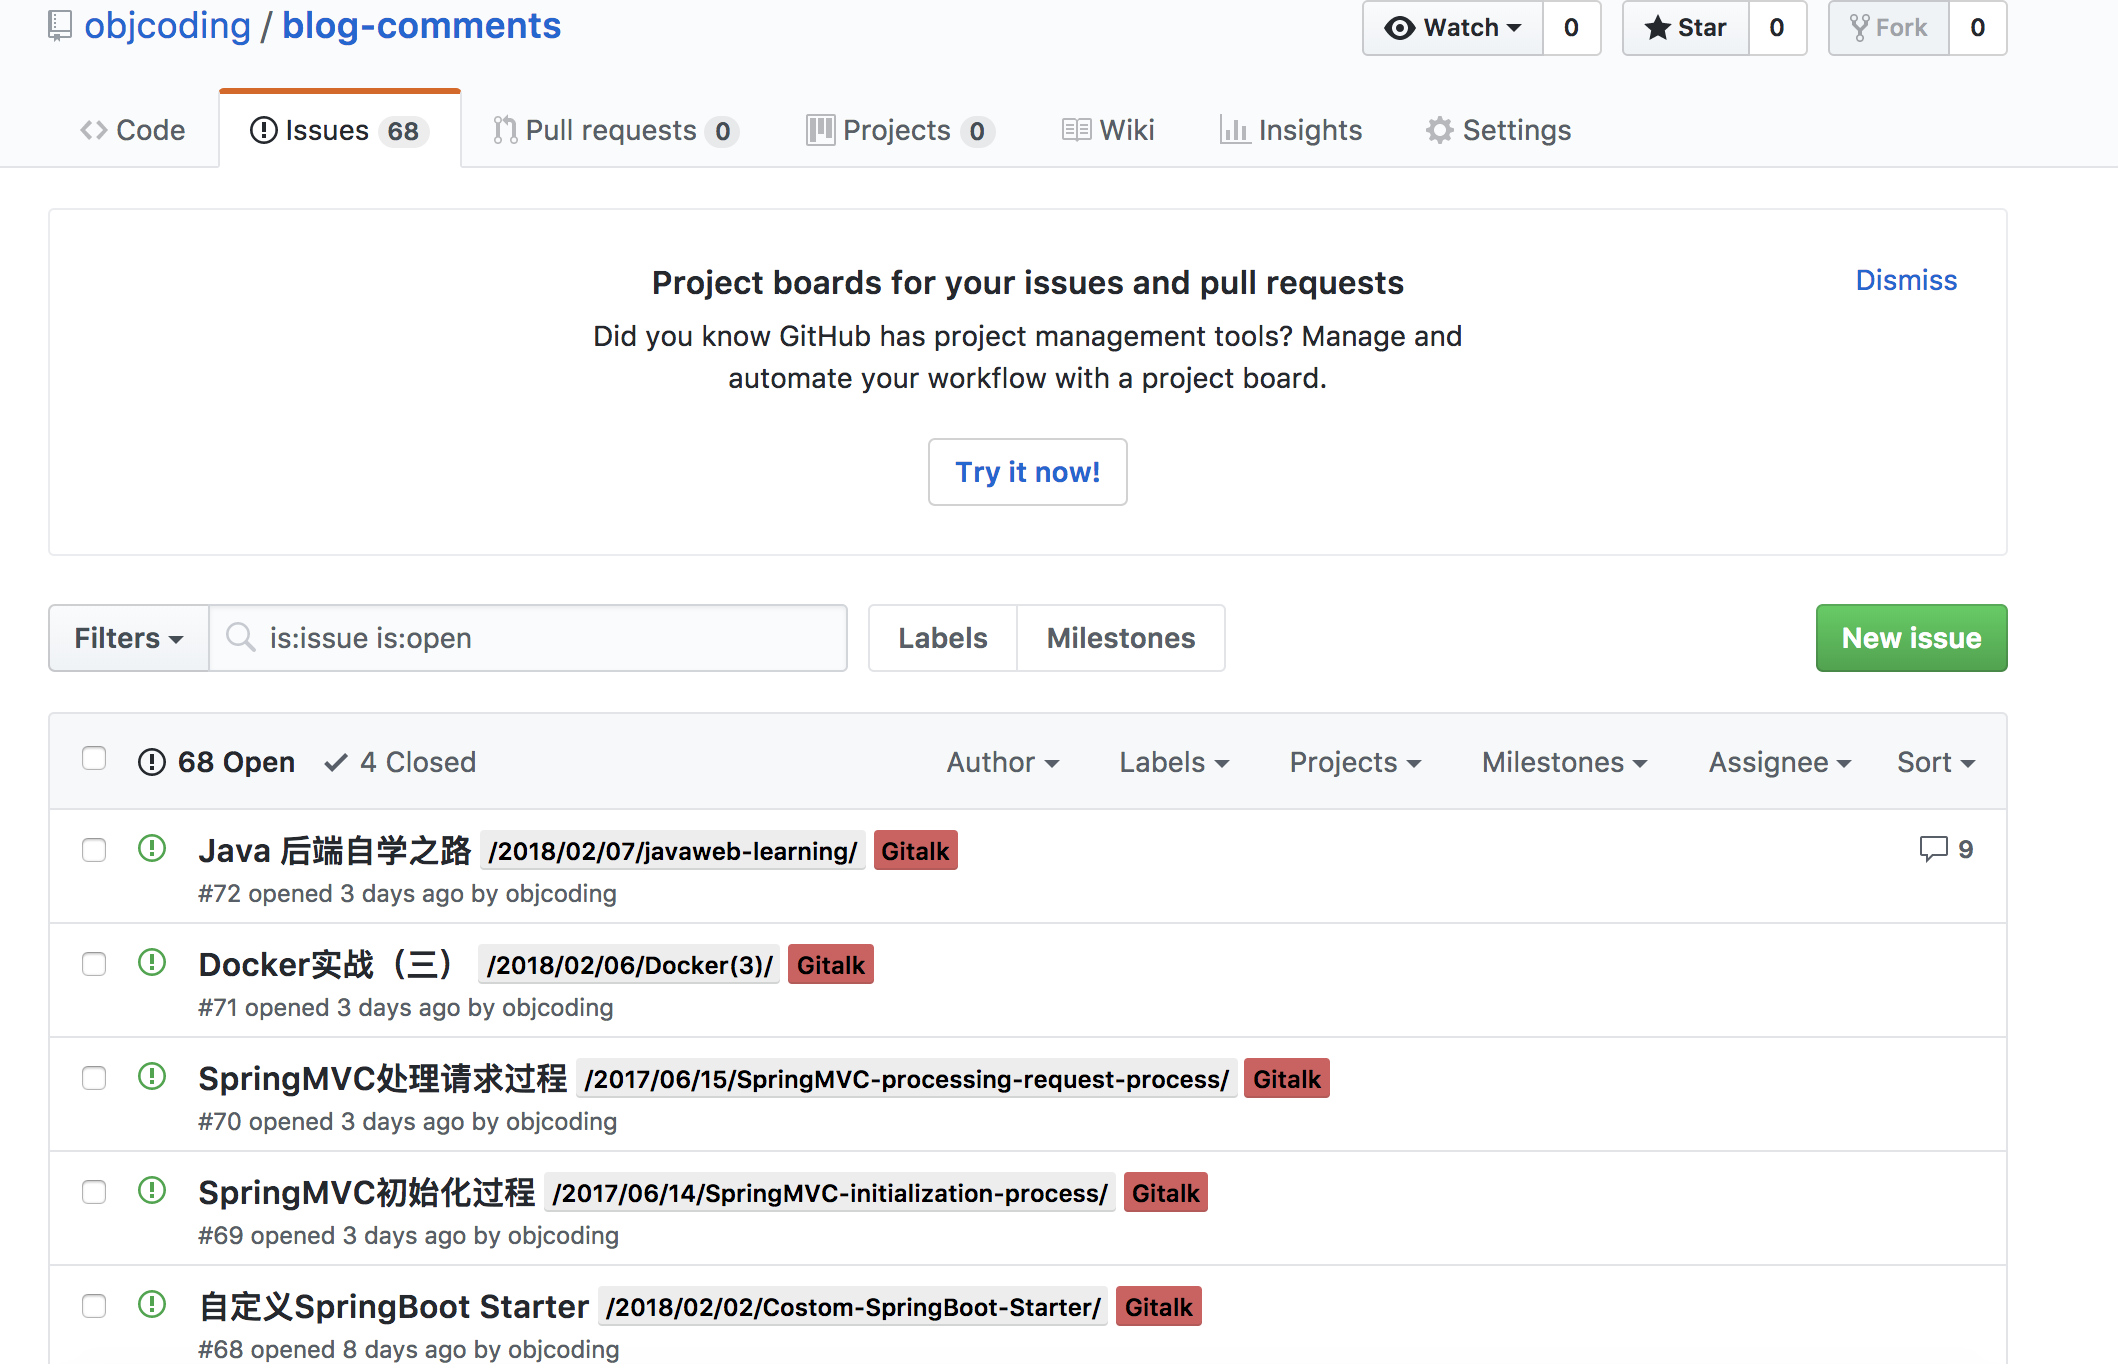This screenshot has height=1364, width=2118.
Task: Click open-issue icon next to Docker实战 issue
Action: (x=152, y=963)
